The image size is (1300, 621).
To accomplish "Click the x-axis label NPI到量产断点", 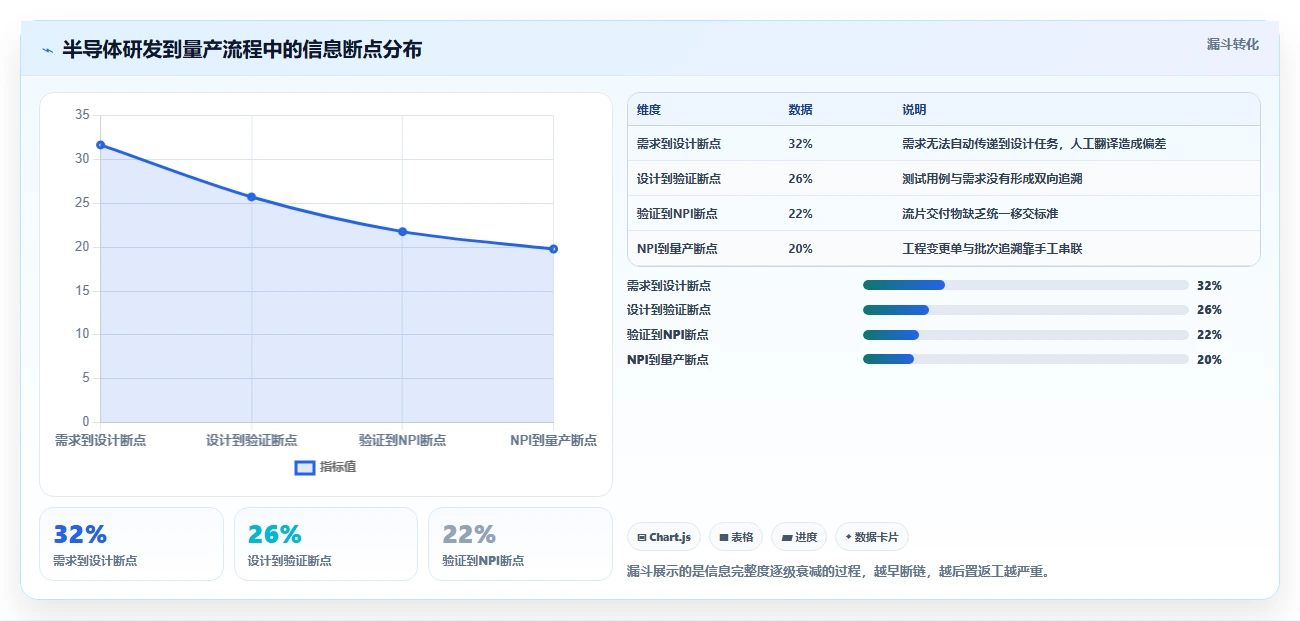I will coord(553,440).
